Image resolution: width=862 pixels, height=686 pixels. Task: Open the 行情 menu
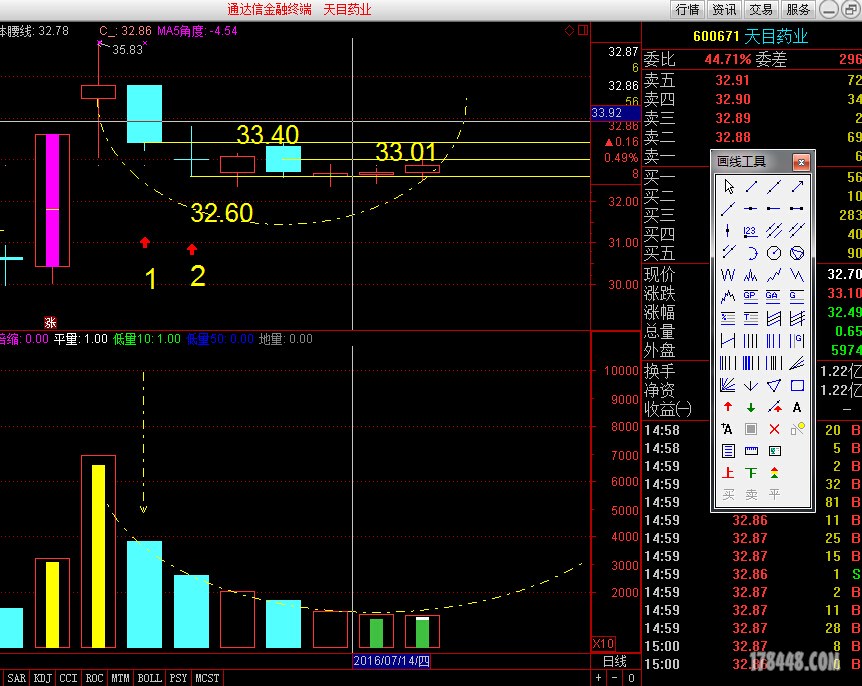(x=687, y=9)
